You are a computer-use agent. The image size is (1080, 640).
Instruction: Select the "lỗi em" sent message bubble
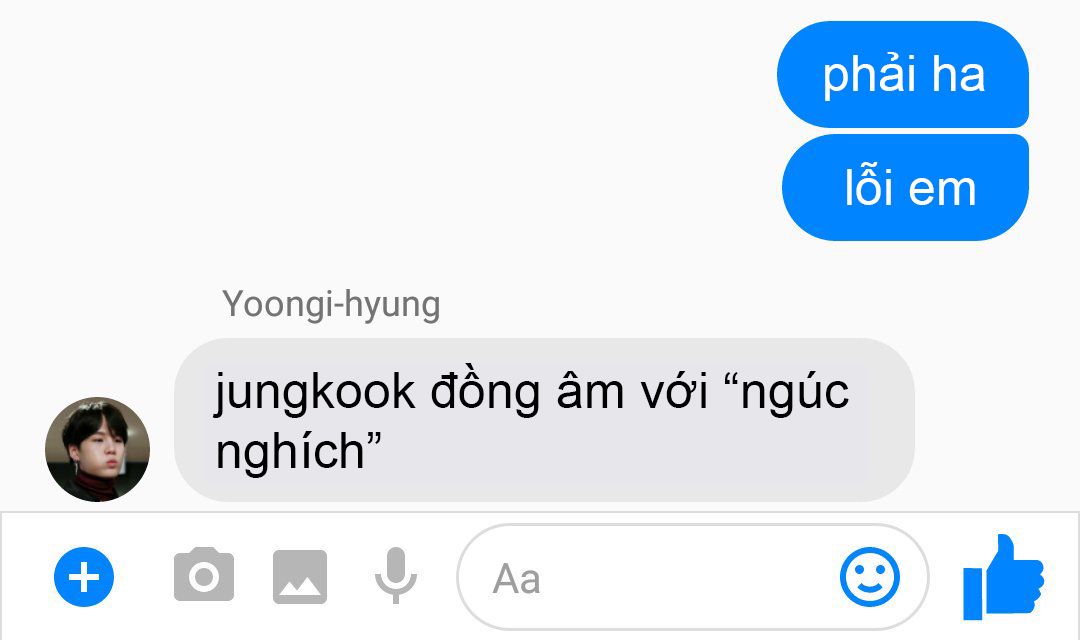[x=905, y=187]
